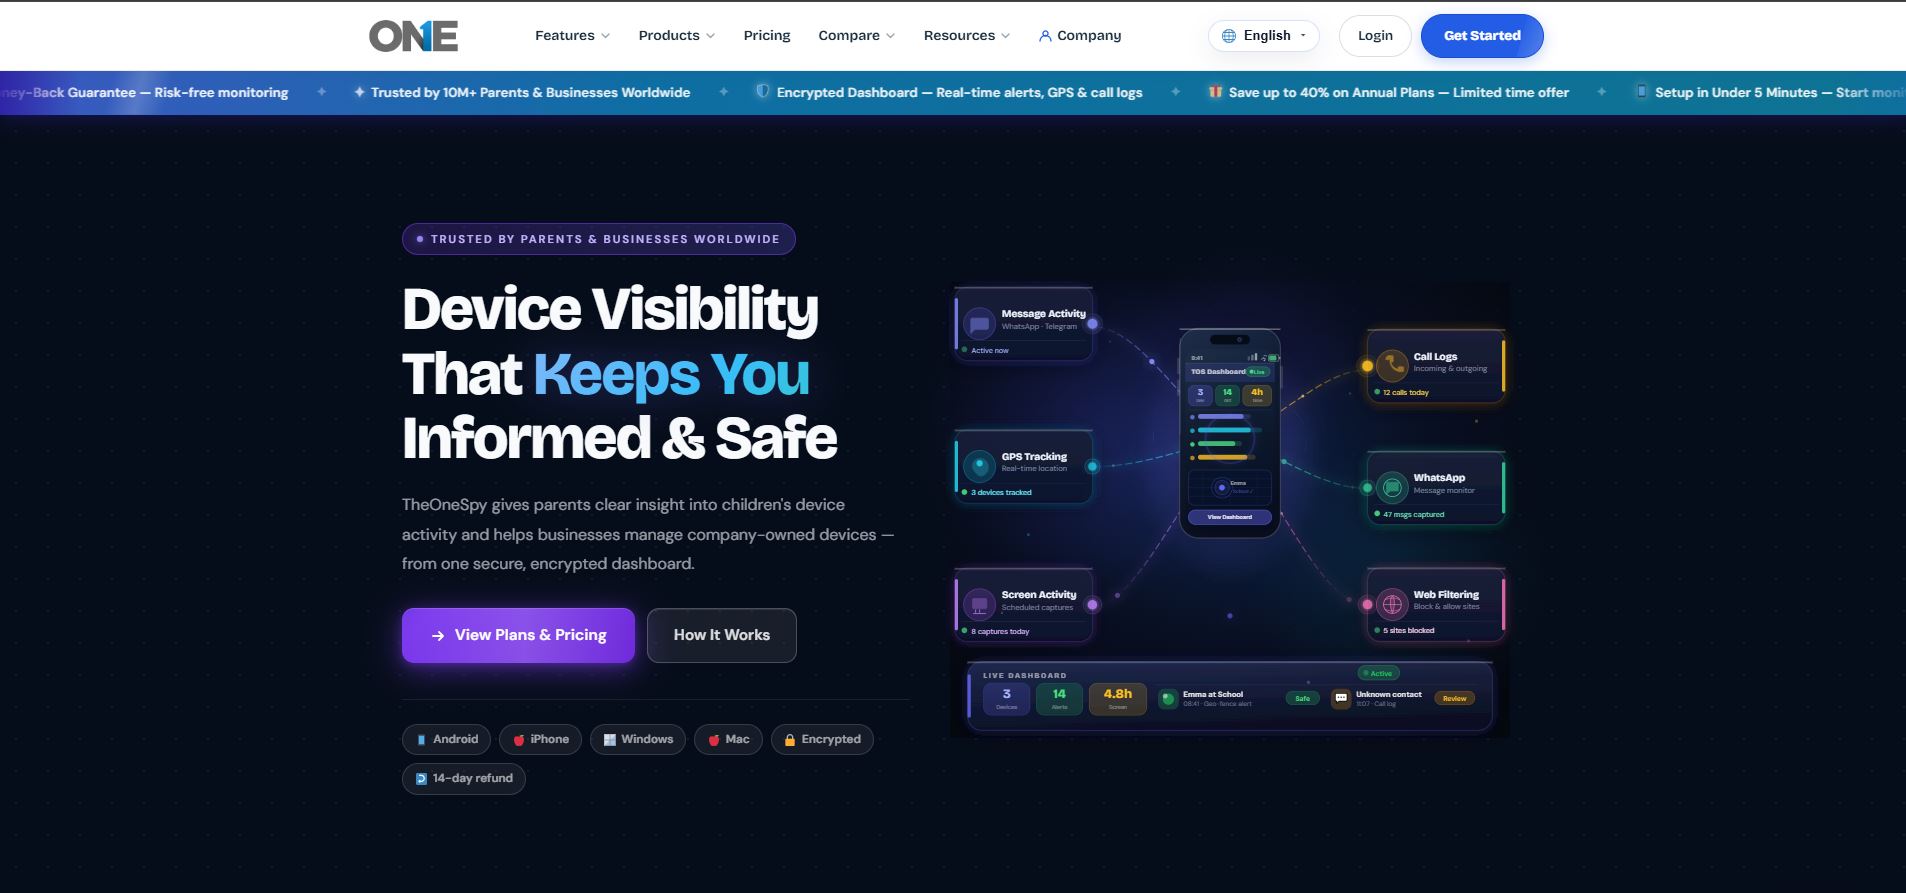Image resolution: width=1906 pixels, height=893 pixels.
Task: Click the Web Filtering globe icon
Action: point(1391,604)
